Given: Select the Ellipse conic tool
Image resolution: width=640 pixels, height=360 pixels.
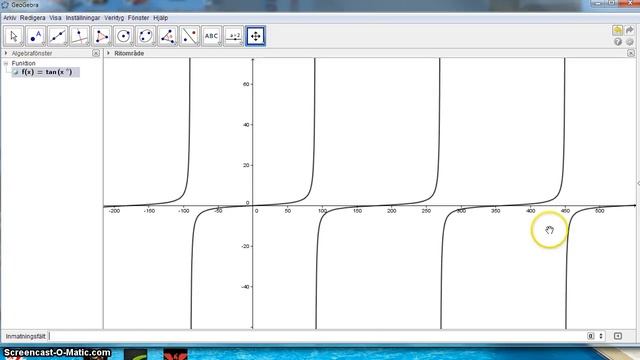Looking at the screenshot, I should [146, 36].
